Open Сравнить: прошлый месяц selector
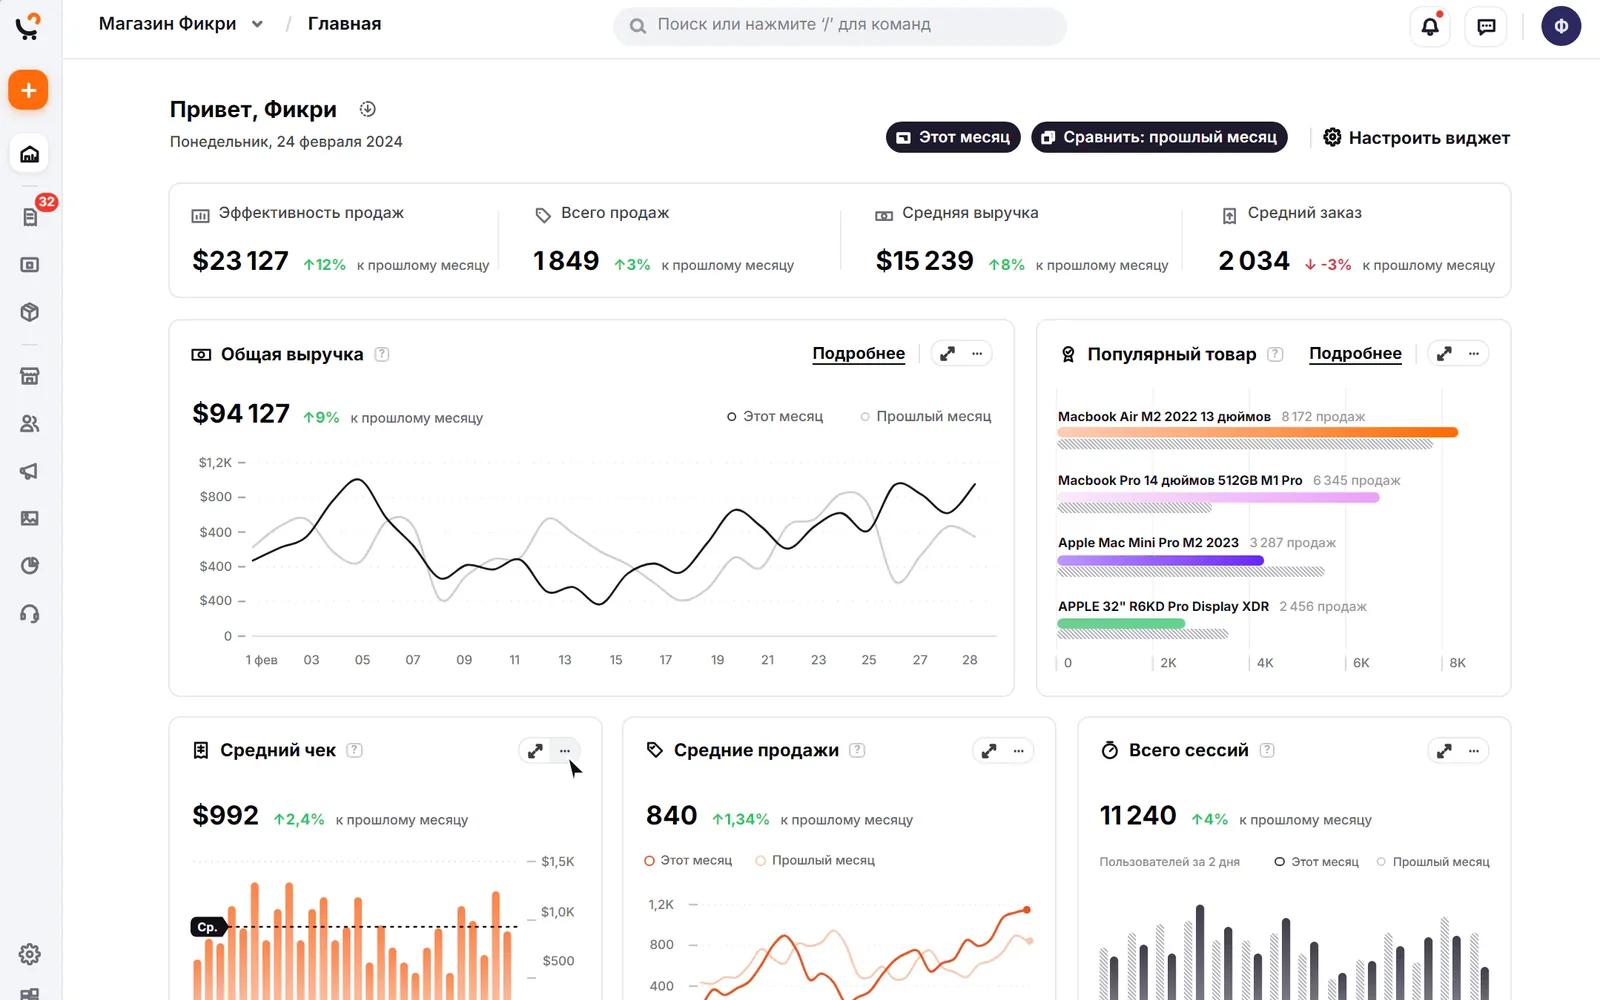 point(1159,137)
